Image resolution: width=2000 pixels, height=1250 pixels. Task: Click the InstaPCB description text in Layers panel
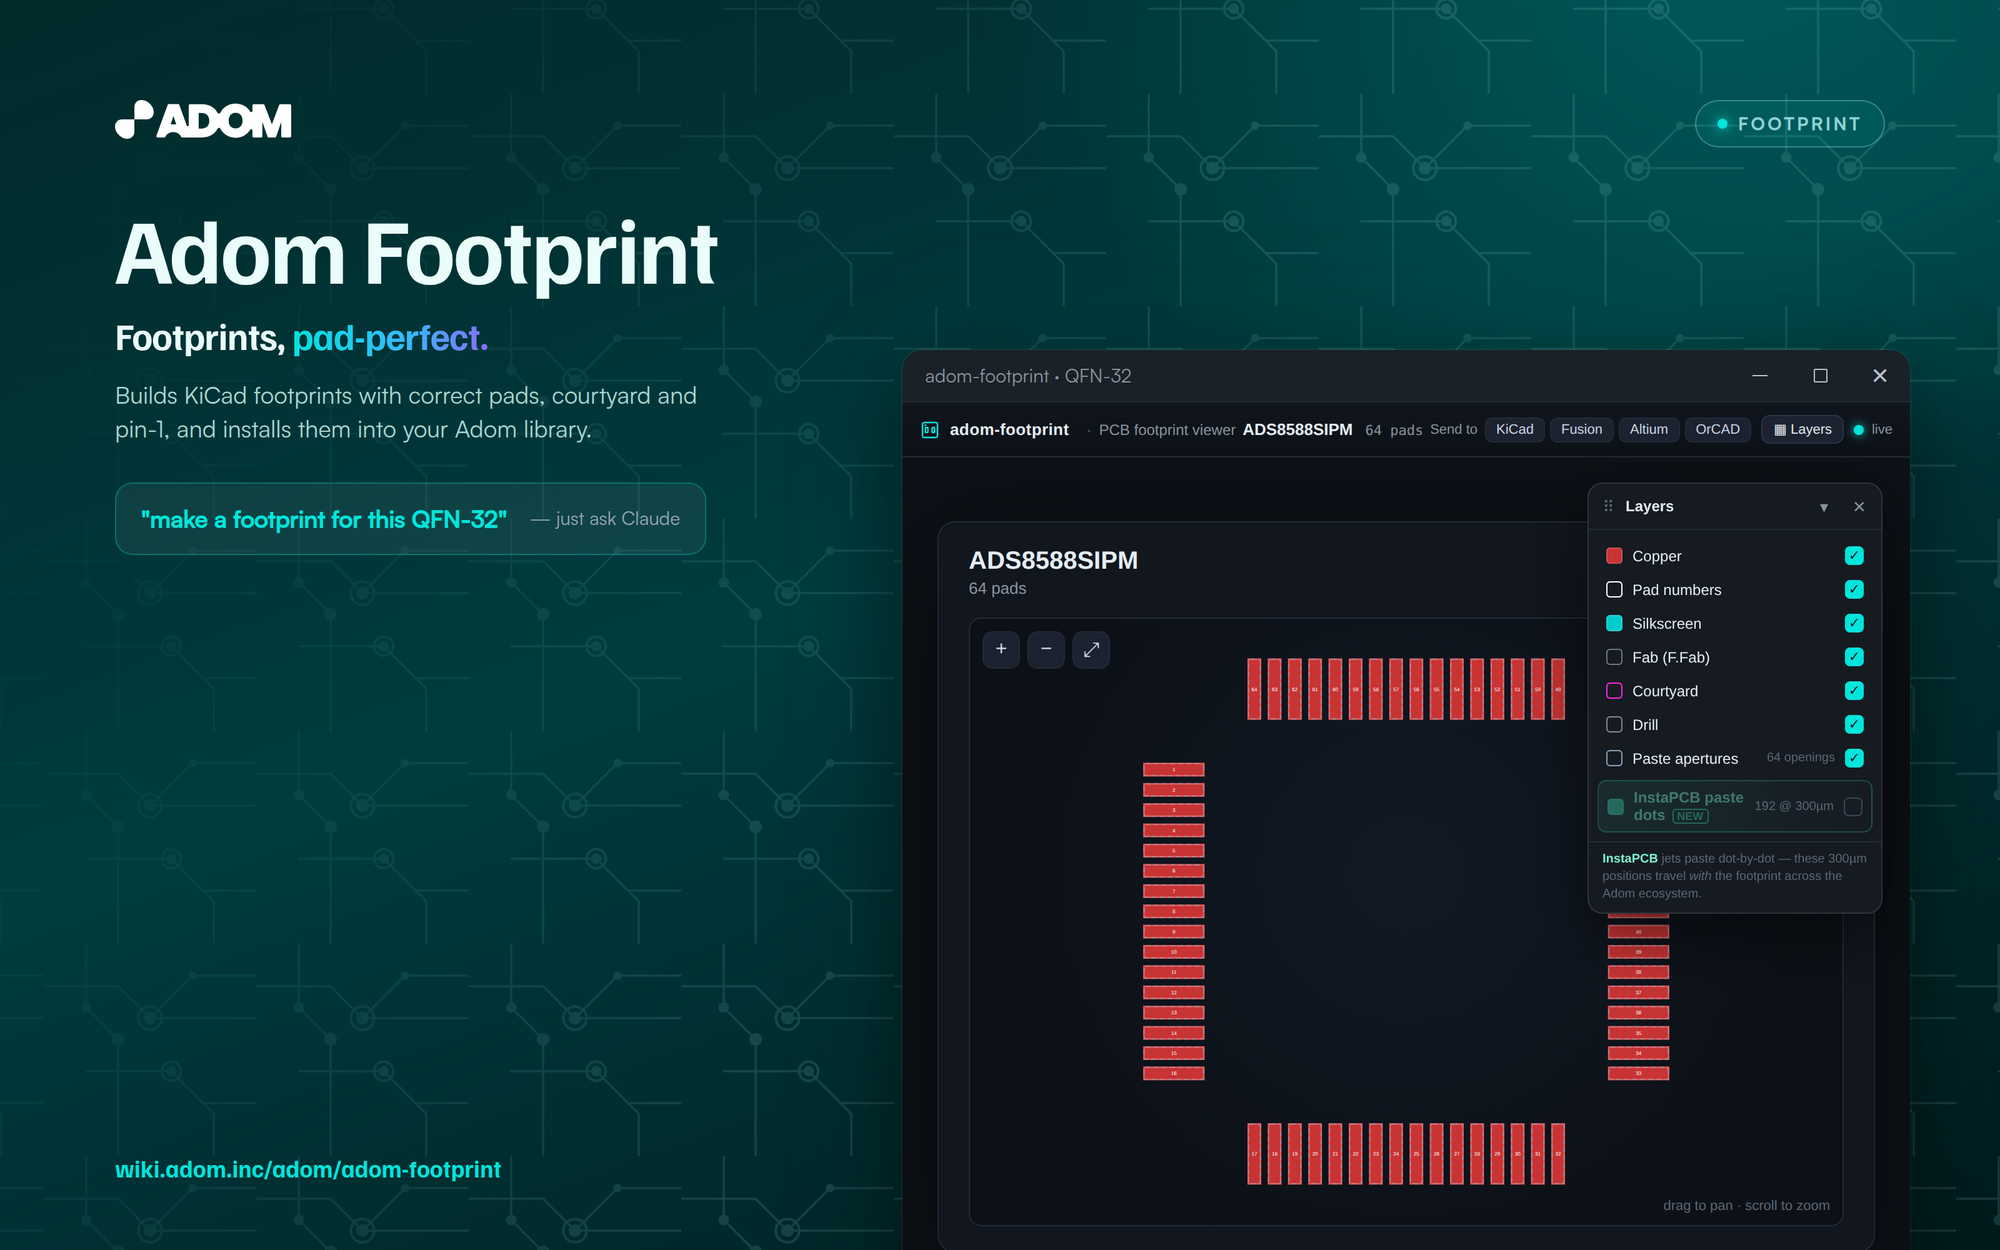click(x=1734, y=876)
